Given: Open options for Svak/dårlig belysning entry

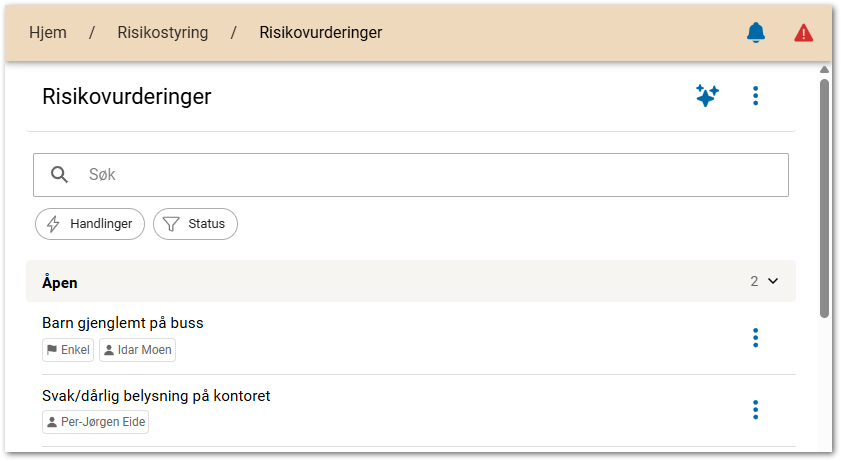Looking at the screenshot, I should click(x=755, y=410).
